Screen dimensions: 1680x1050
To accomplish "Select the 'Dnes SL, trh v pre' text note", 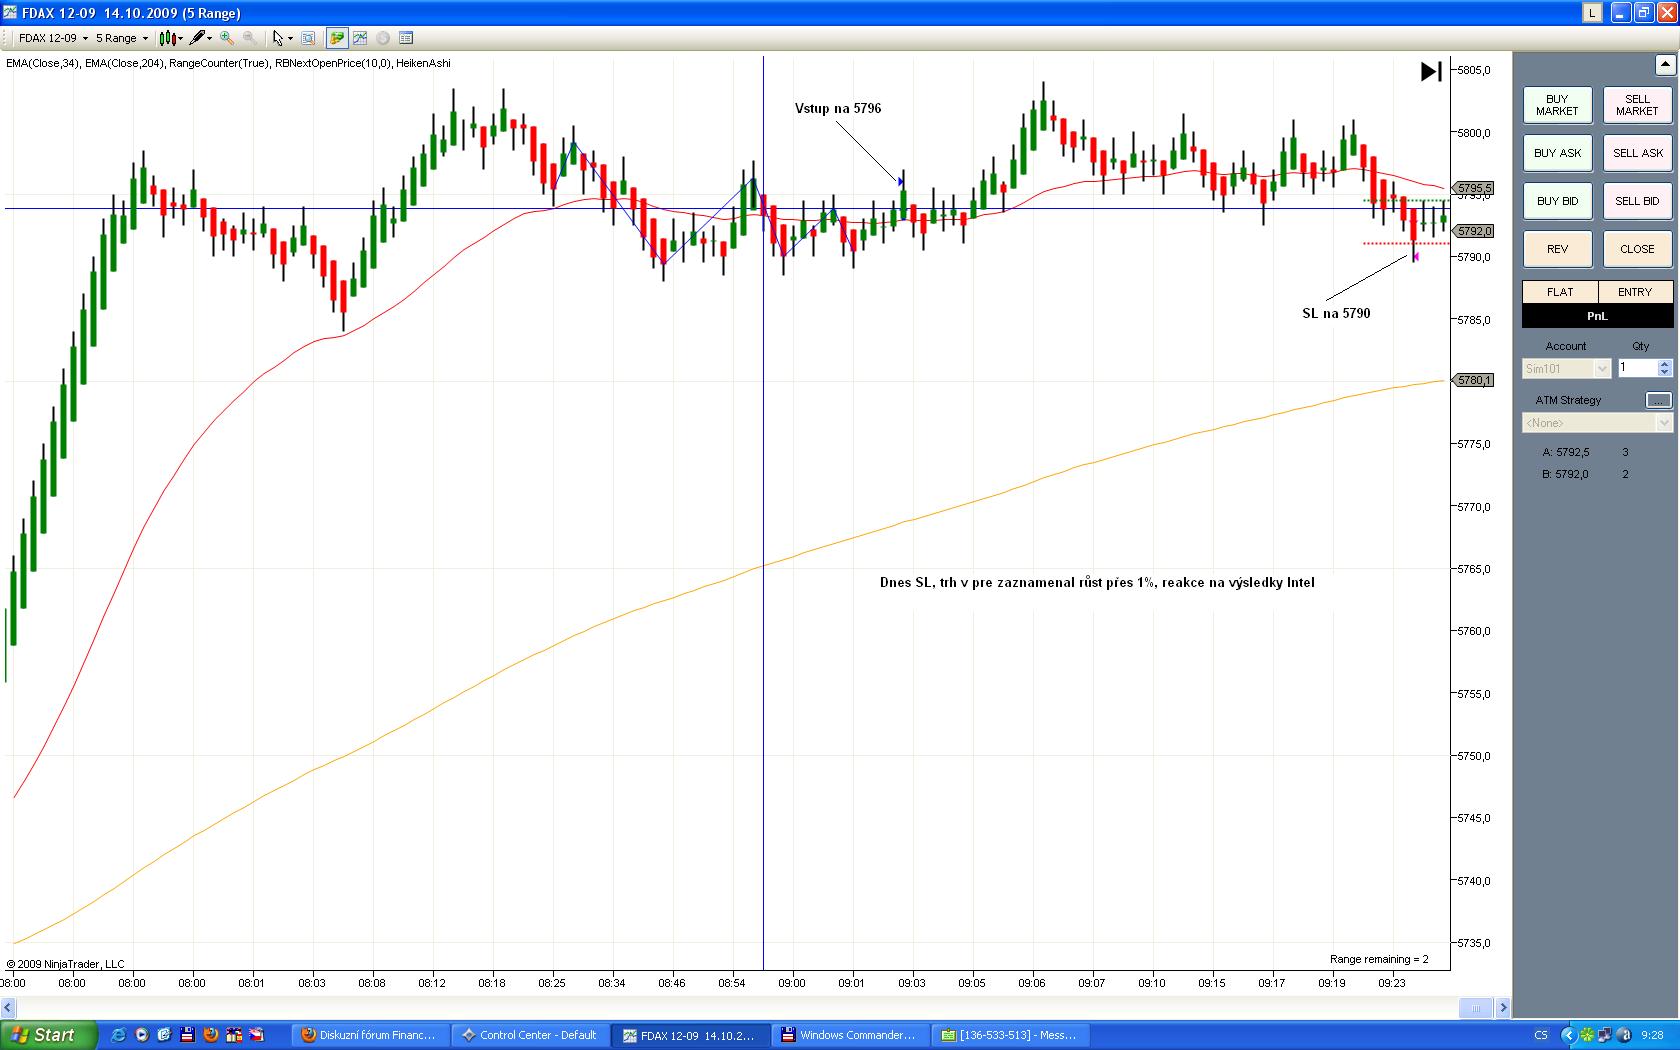I will point(1097,582).
